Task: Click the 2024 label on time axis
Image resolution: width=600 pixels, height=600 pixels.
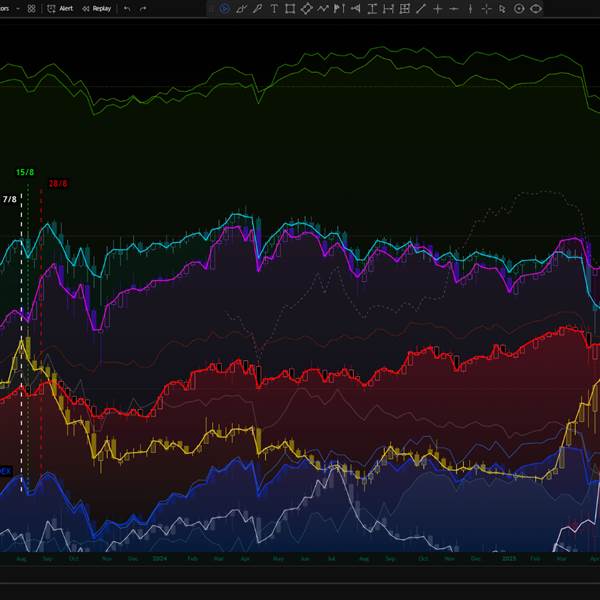Action: [159, 558]
